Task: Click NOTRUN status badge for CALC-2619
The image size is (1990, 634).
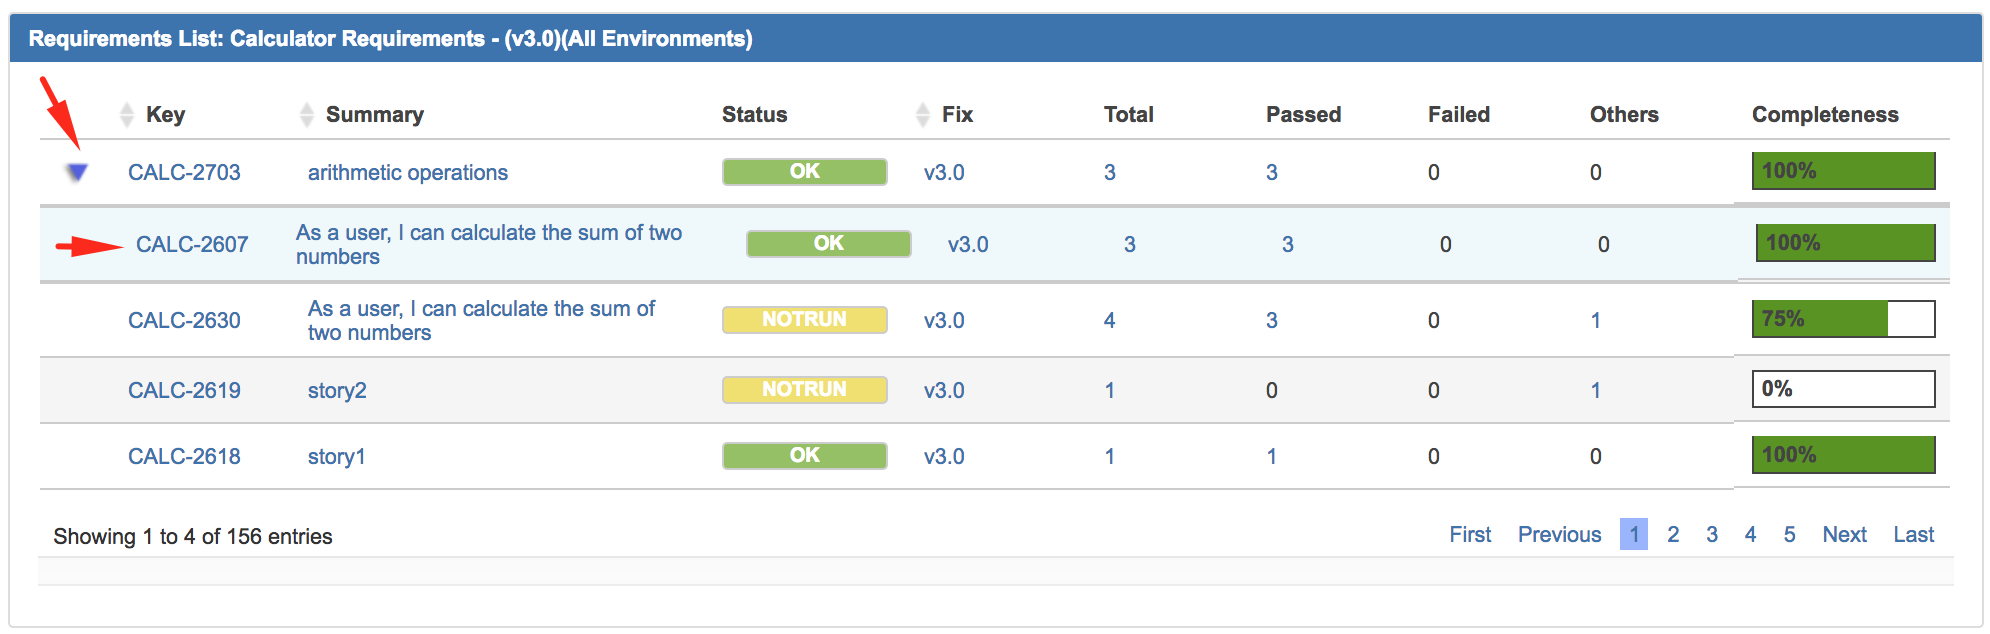Action: (x=805, y=389)
